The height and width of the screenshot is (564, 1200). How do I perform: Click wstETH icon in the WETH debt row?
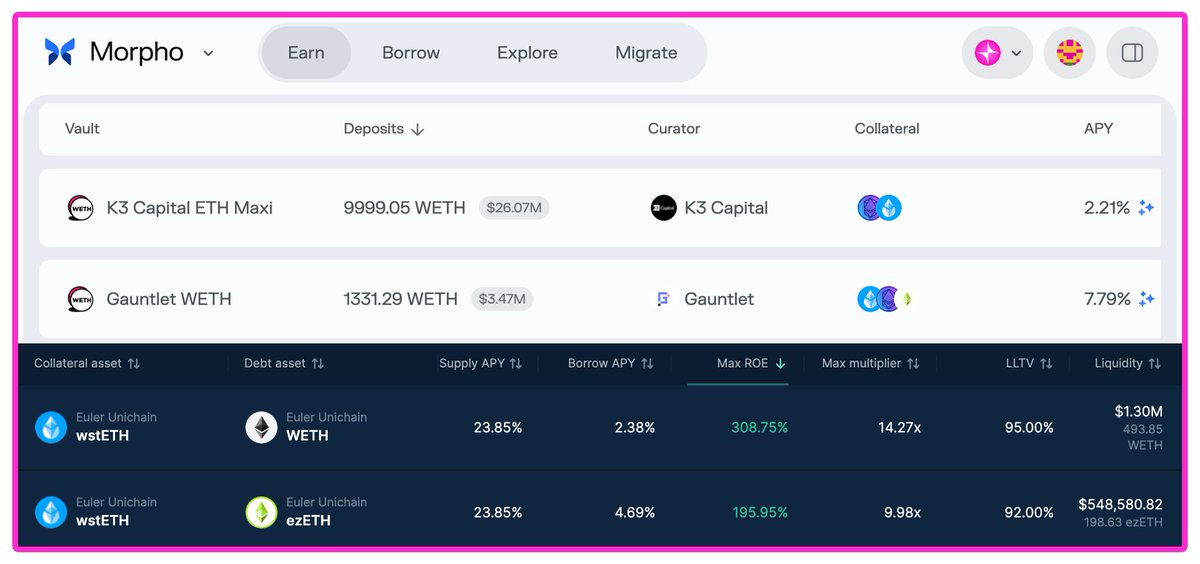click(50, 428)
